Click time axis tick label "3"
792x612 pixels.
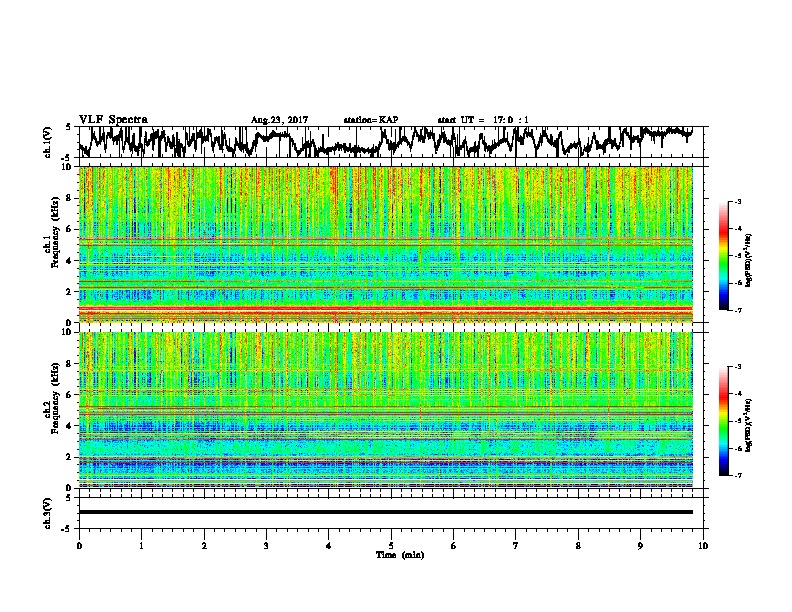(266, 545)
